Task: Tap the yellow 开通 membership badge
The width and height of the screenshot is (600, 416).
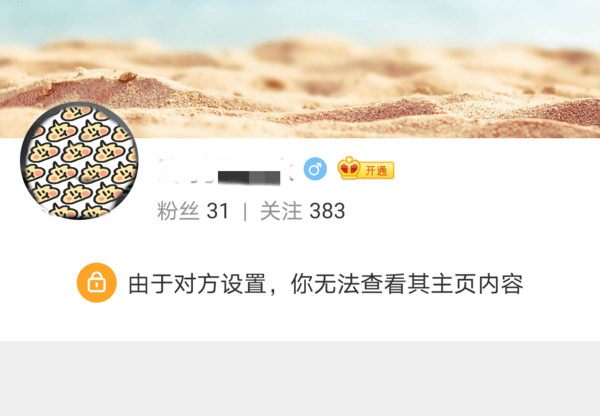Action: (x=377, y=170)
